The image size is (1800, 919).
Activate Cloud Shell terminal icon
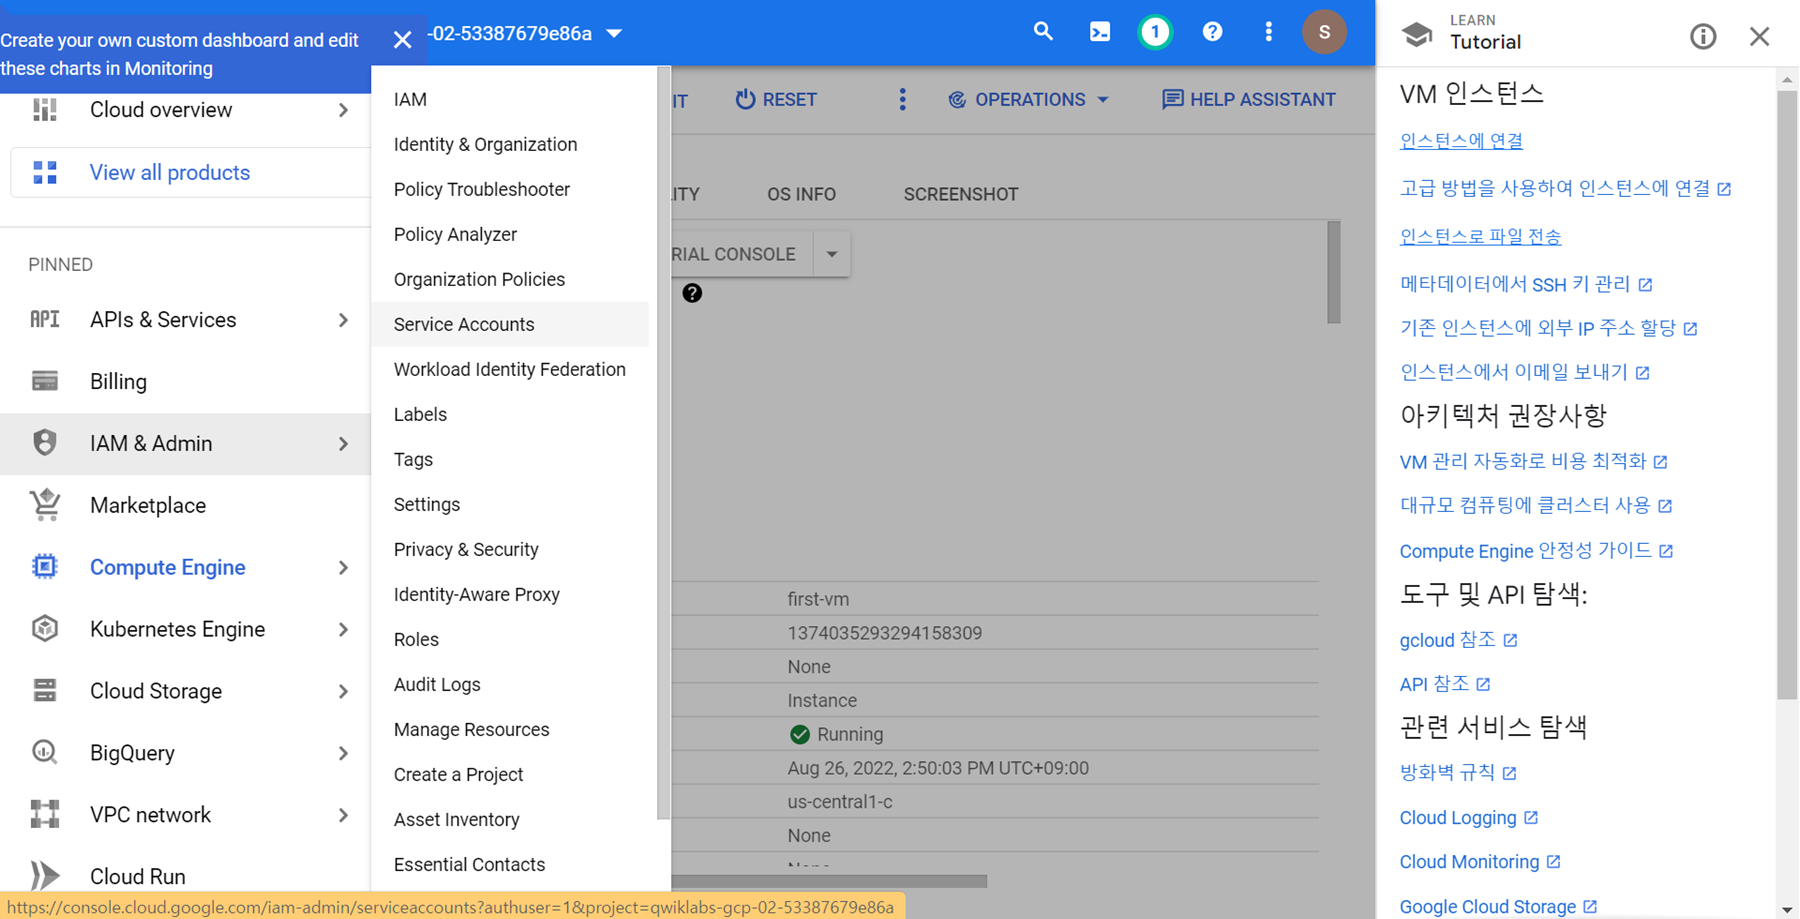coord(1100,32)
